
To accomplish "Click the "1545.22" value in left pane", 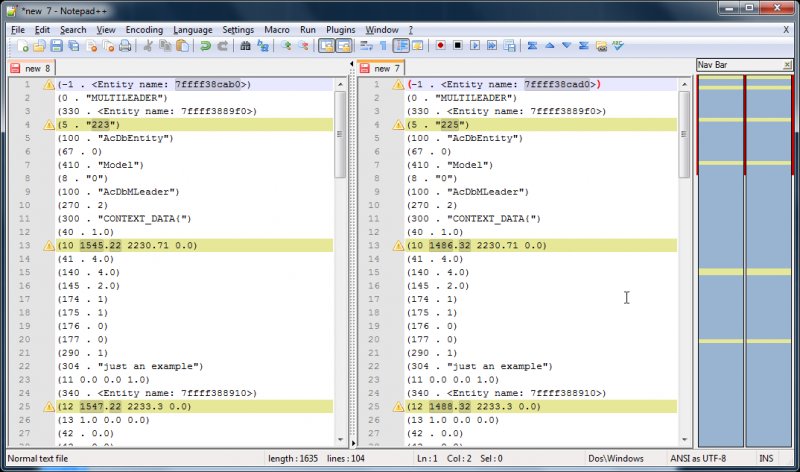I will click(x=101, y=245).
